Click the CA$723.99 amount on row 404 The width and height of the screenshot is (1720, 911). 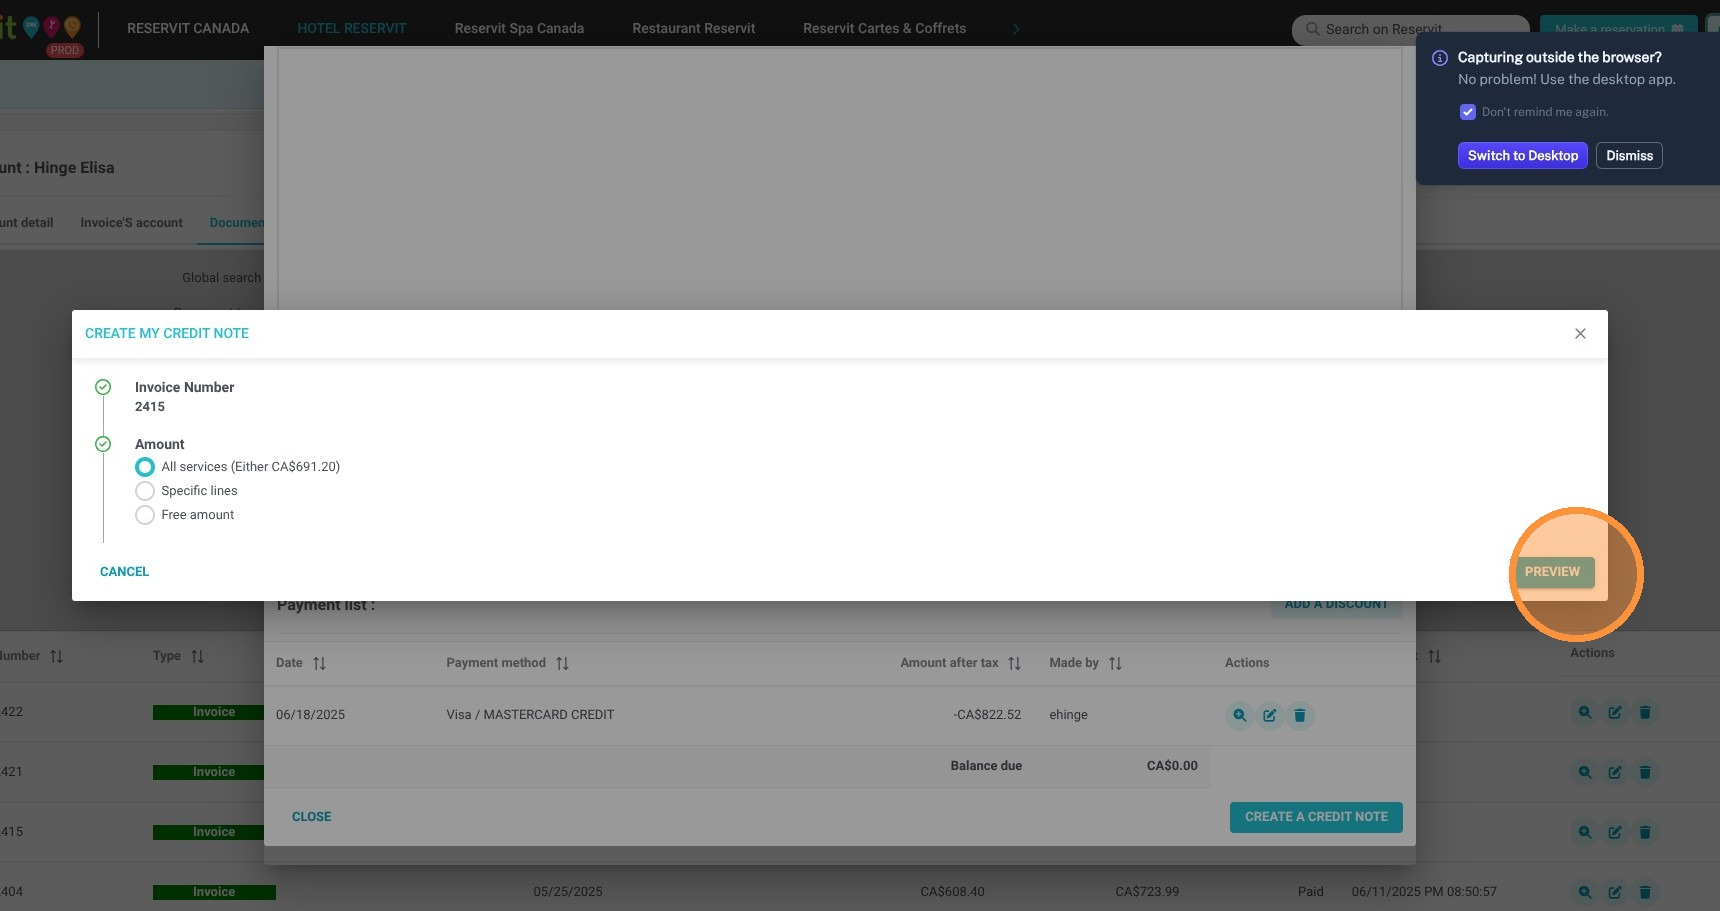point(1147,892)
